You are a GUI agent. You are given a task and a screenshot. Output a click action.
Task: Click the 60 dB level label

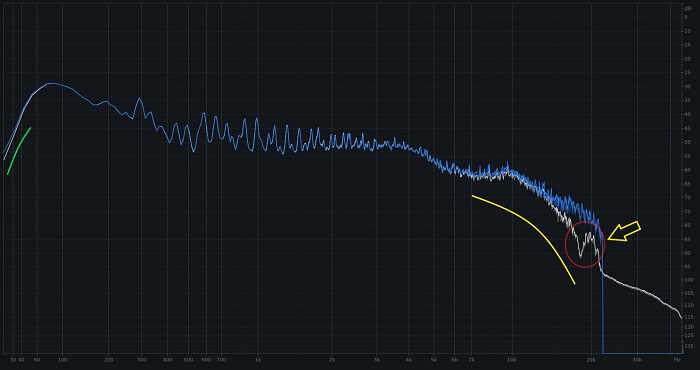688,170
